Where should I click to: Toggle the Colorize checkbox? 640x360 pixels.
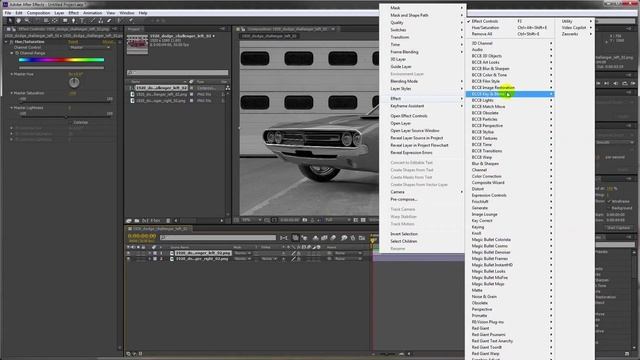pyautogui.click(x=70, y=122)
